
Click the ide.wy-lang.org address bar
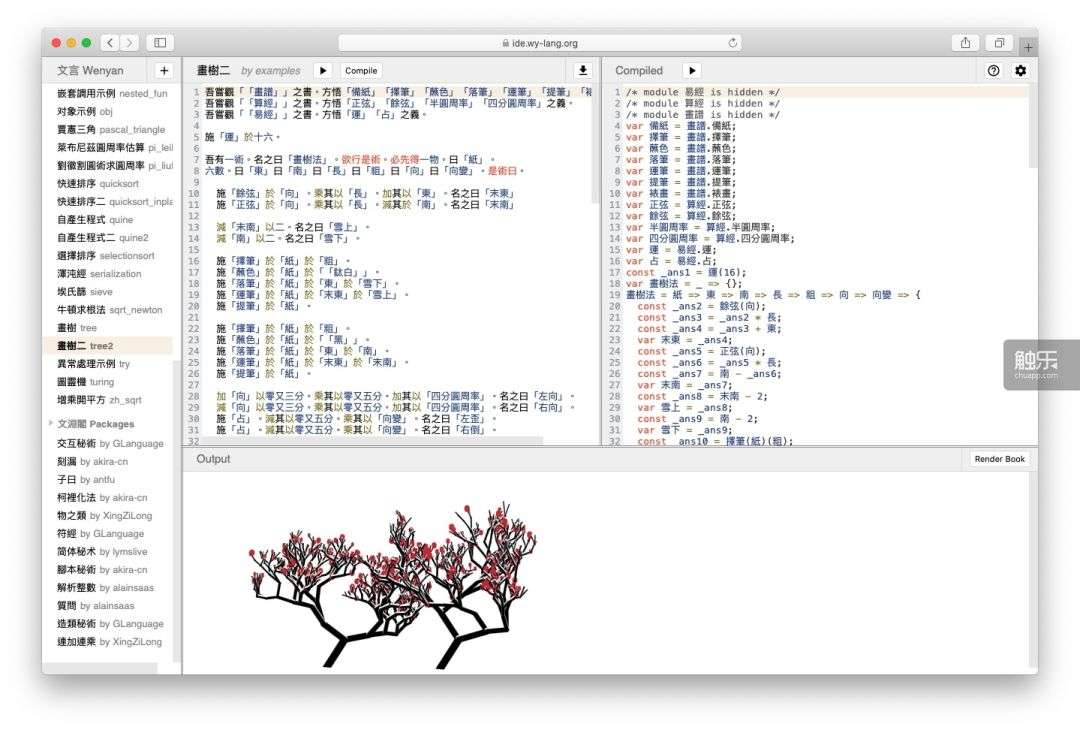[x=540, y=43]
